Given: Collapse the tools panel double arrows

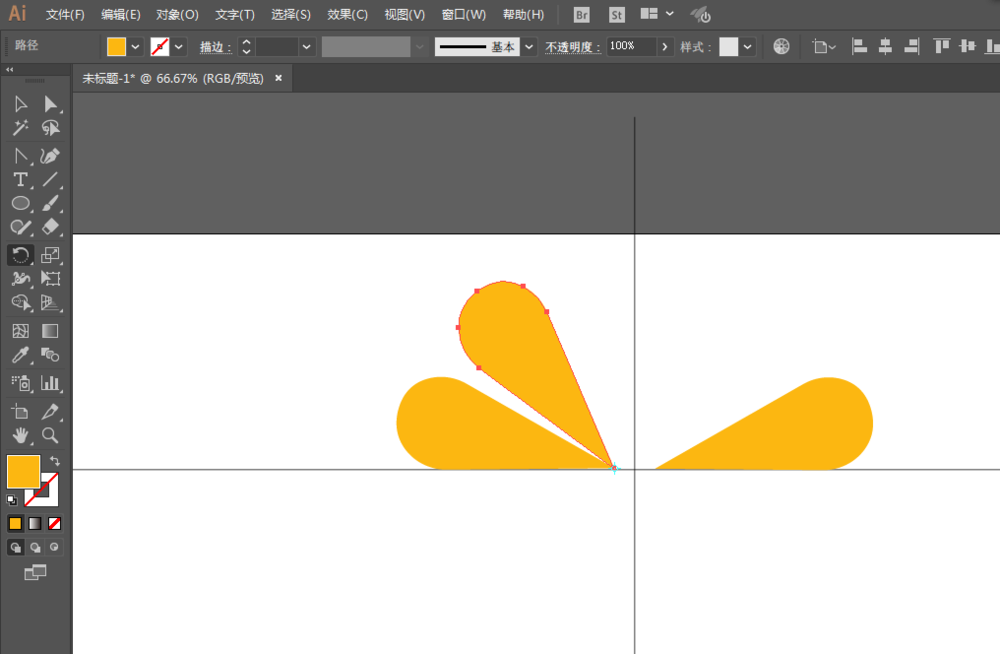Looking at the screenshot, I should pos(10,70).
